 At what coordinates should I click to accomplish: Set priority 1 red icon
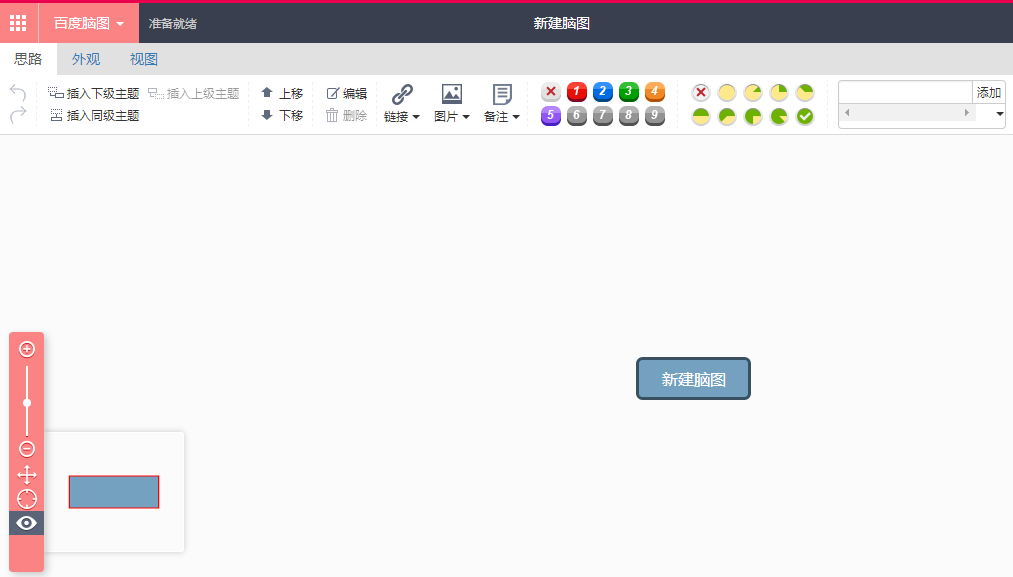tap(577, 92)
